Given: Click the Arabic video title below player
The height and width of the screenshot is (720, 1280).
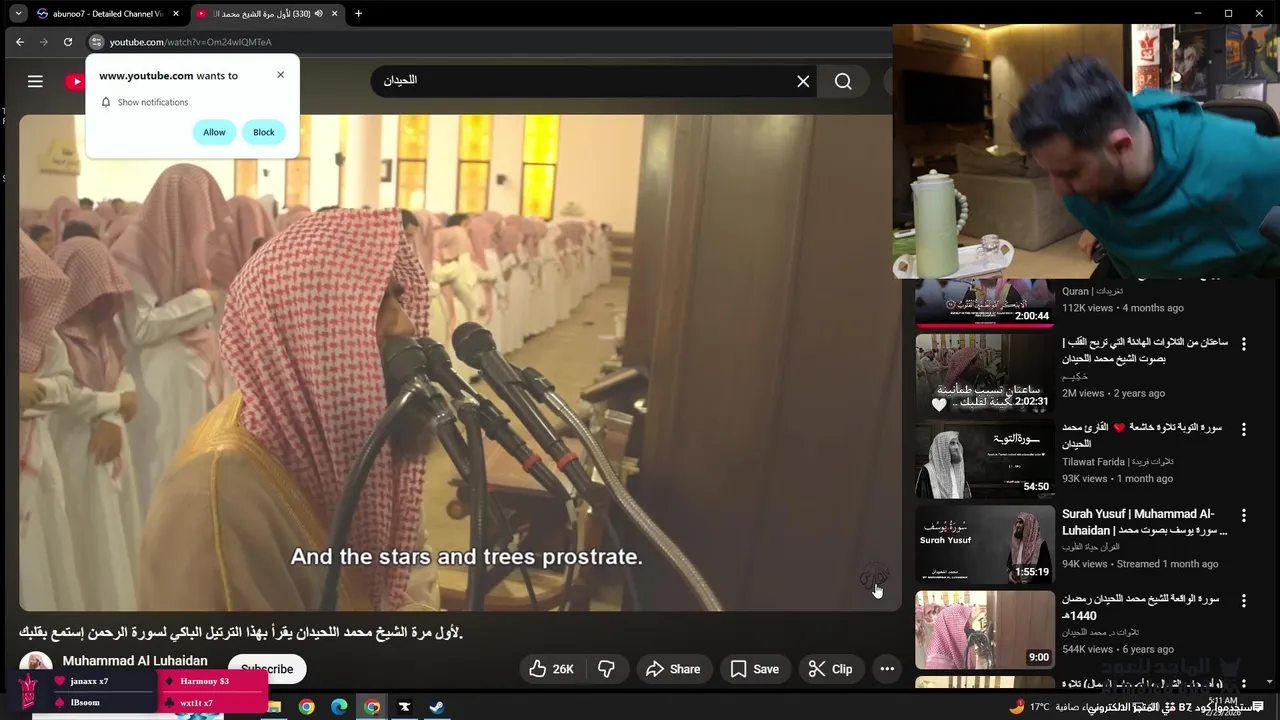Looking at the screenshot, I should [x=241, y=632].
